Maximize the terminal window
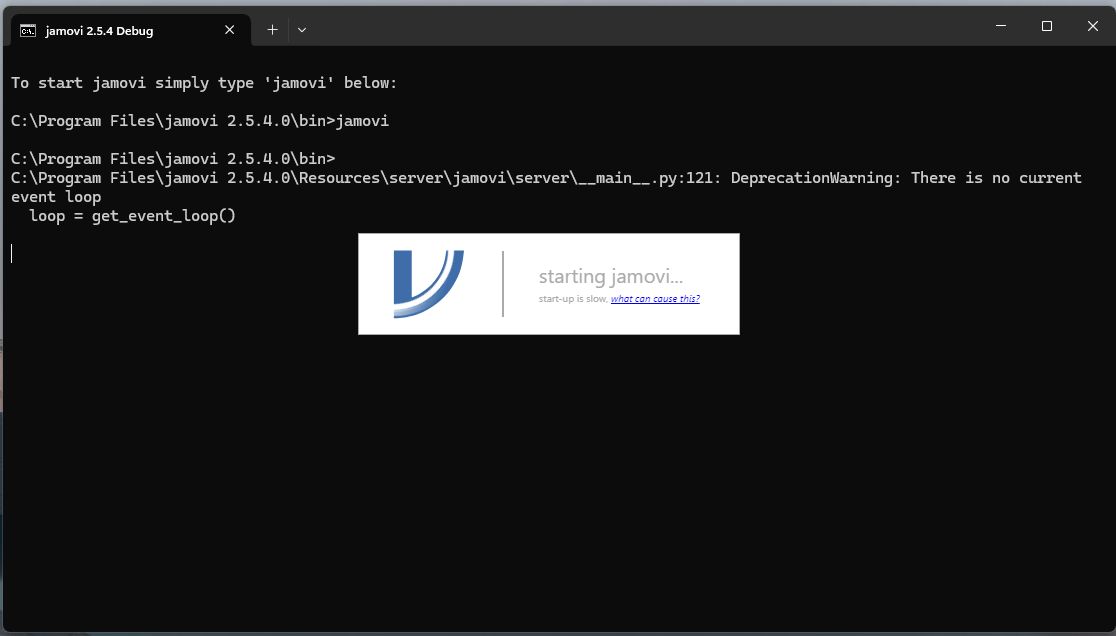 coord(1046,26)
